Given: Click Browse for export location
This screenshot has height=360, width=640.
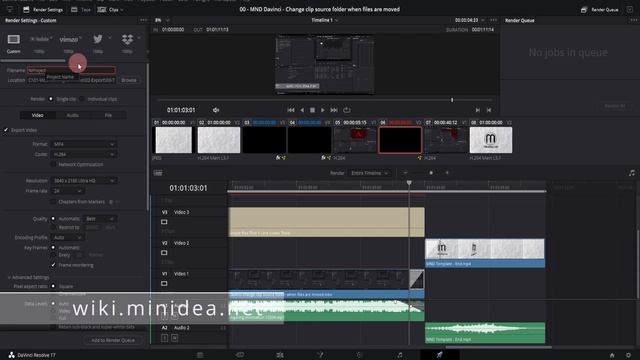Looking at the screenshot, I should 129,80.
